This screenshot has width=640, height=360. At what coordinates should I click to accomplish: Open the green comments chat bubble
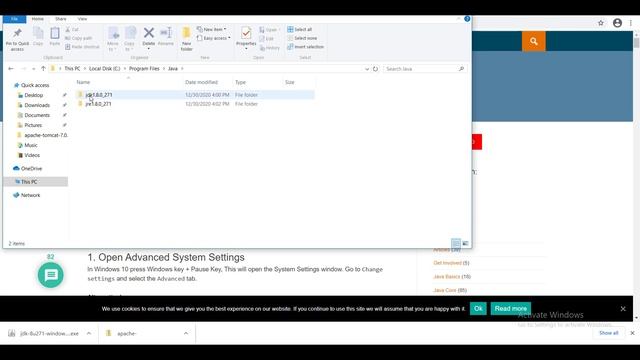[51, 275]
